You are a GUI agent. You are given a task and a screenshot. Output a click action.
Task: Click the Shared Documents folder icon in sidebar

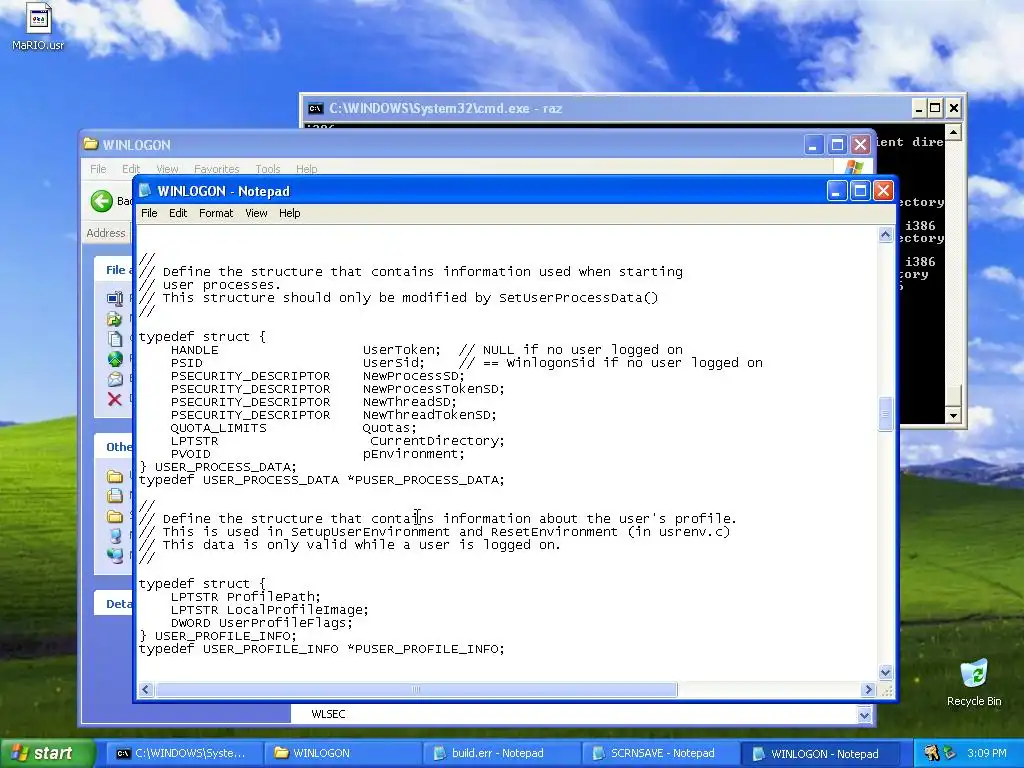tap(115, 516)
